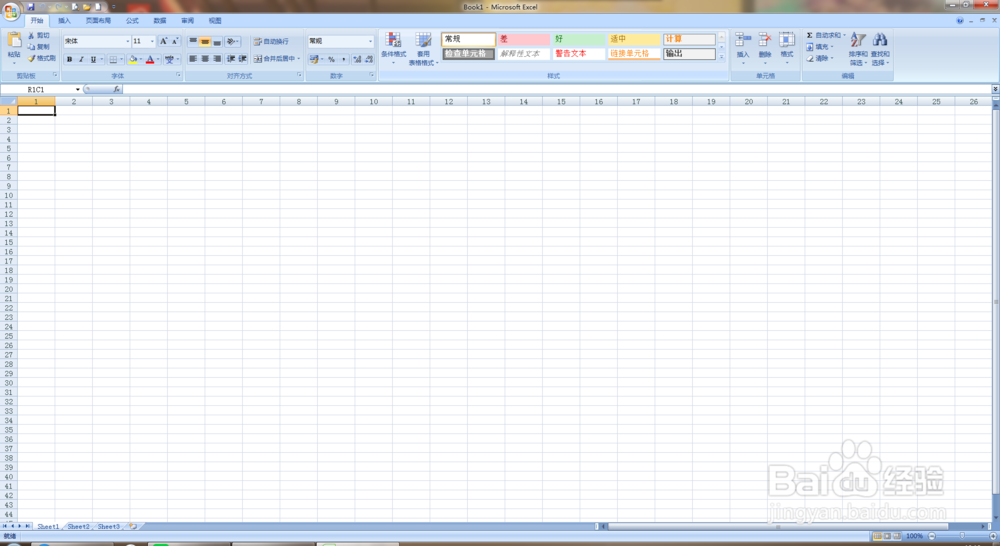Click Clear (清除) button
1000x546 pixels.
pyautogui.click(x=820, y=59)
